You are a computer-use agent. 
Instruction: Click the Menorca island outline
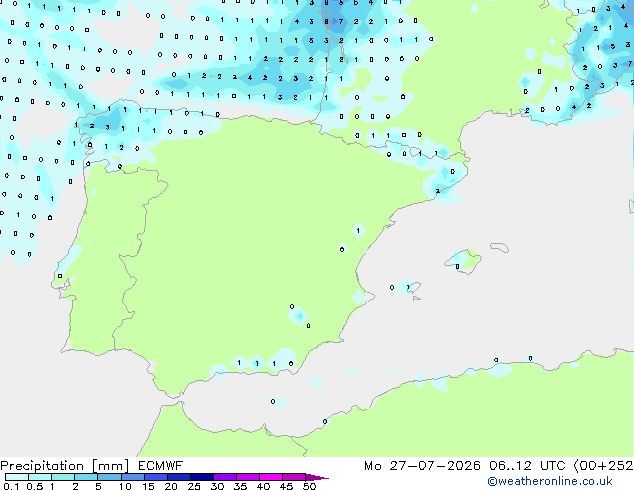[x=500, y=247]
